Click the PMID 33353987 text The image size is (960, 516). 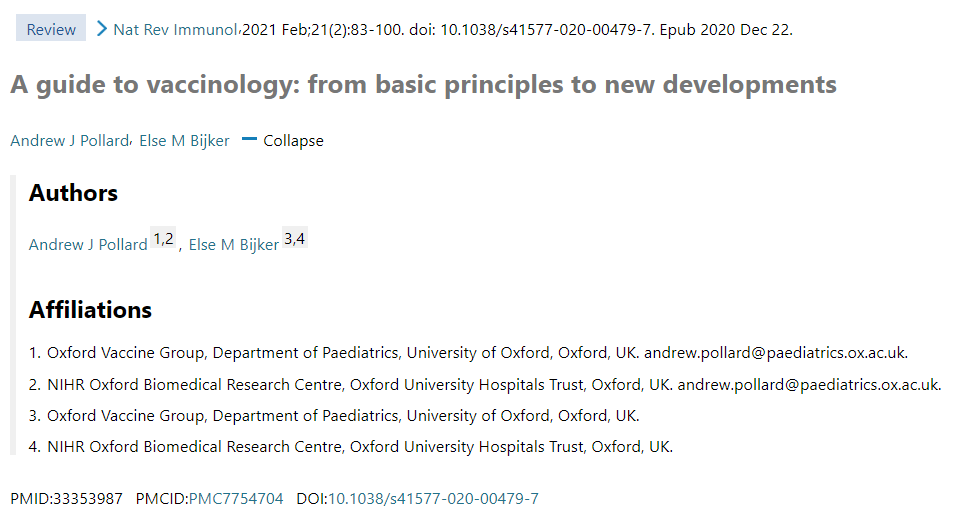pos(66,498)
